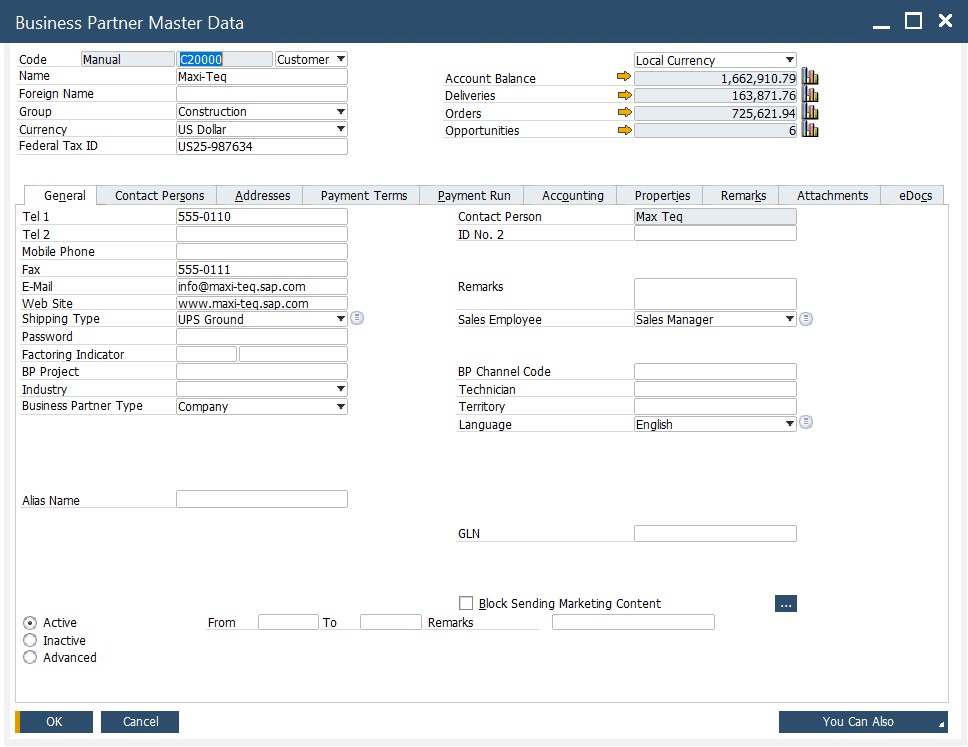The height and width of the screenshot is (747, 968).
Task: Click the ellipsis button for marketing content
Action: point(785,603)
